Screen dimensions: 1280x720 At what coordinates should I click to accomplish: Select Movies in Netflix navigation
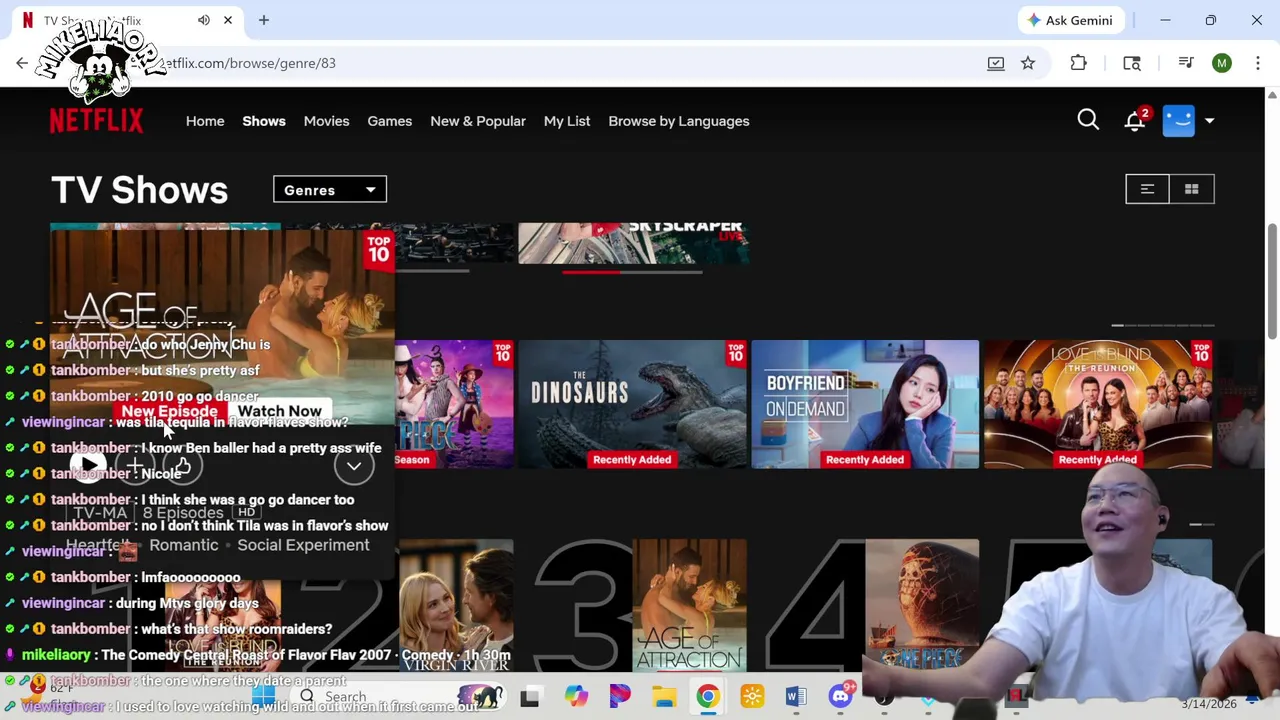click(x=326, y=121)
